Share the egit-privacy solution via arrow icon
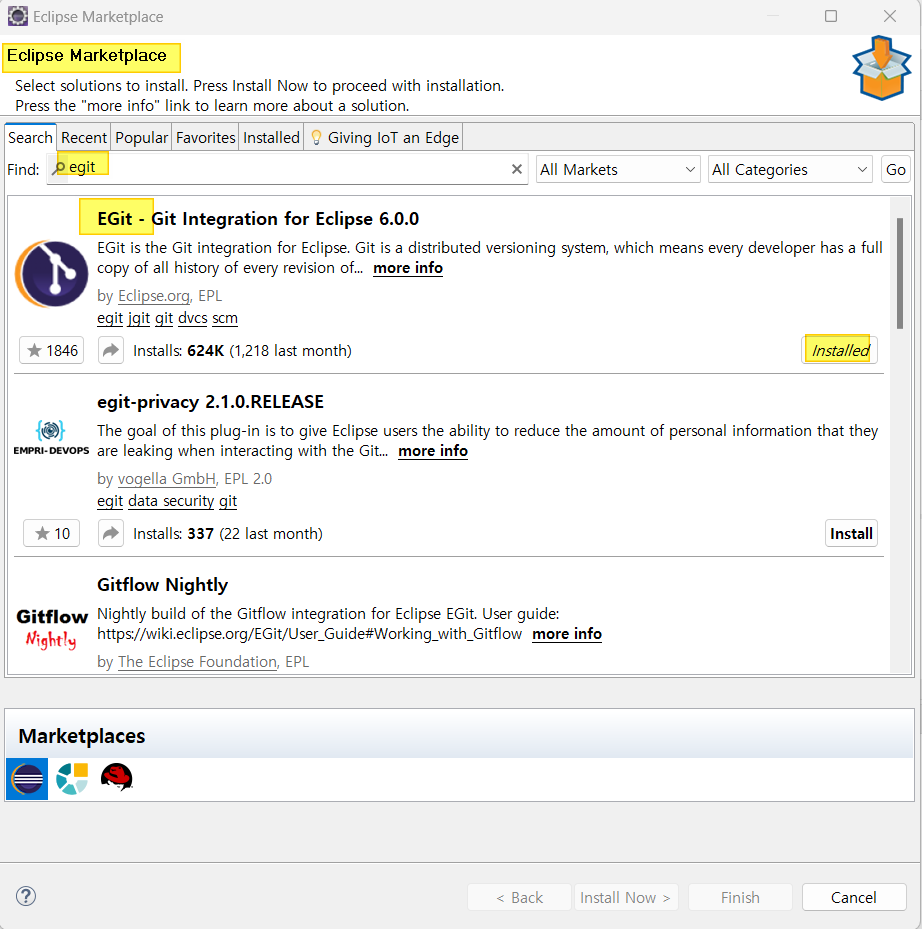The height and width of the screenshot is (929, 922). tap(111, 533)
